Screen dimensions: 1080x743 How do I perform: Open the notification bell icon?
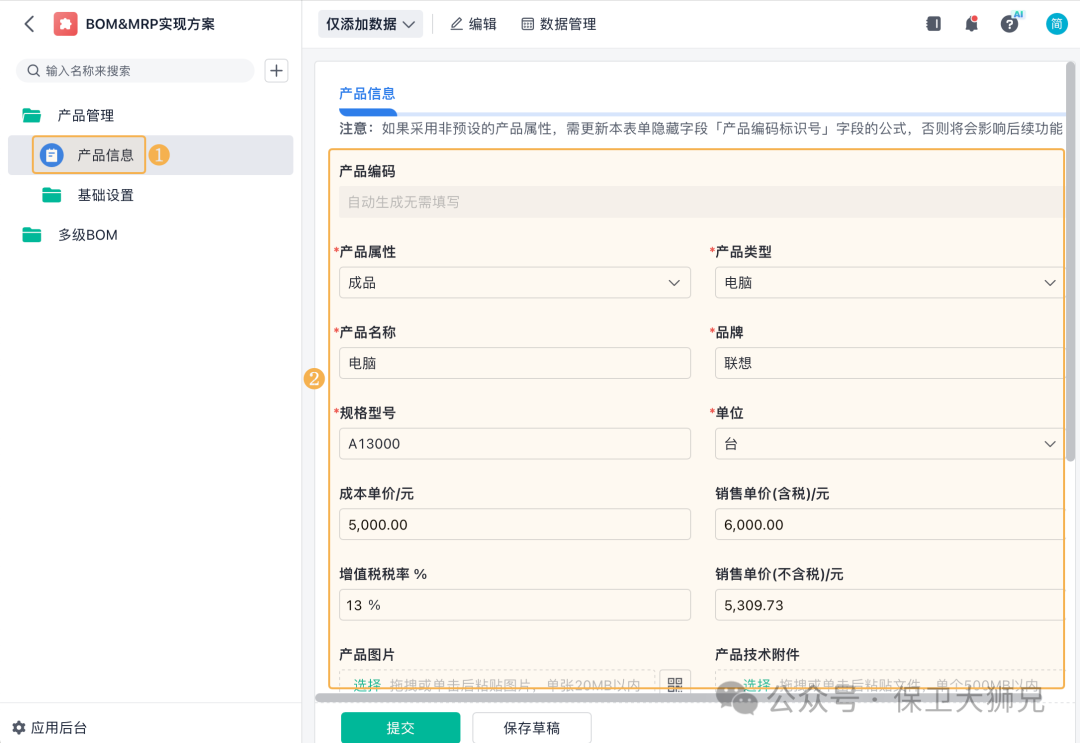(x=971, y=24)
